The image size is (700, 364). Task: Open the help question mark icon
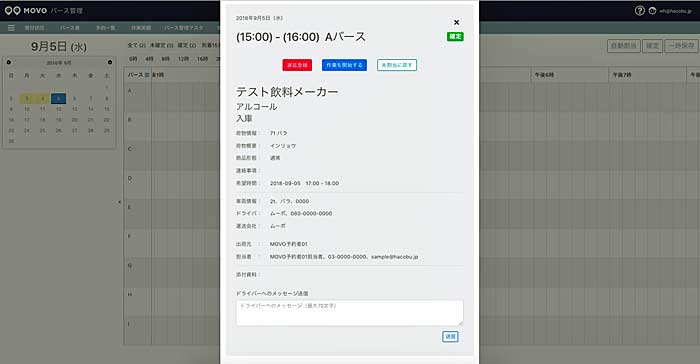pyautogui.click(x=640, y=10)
